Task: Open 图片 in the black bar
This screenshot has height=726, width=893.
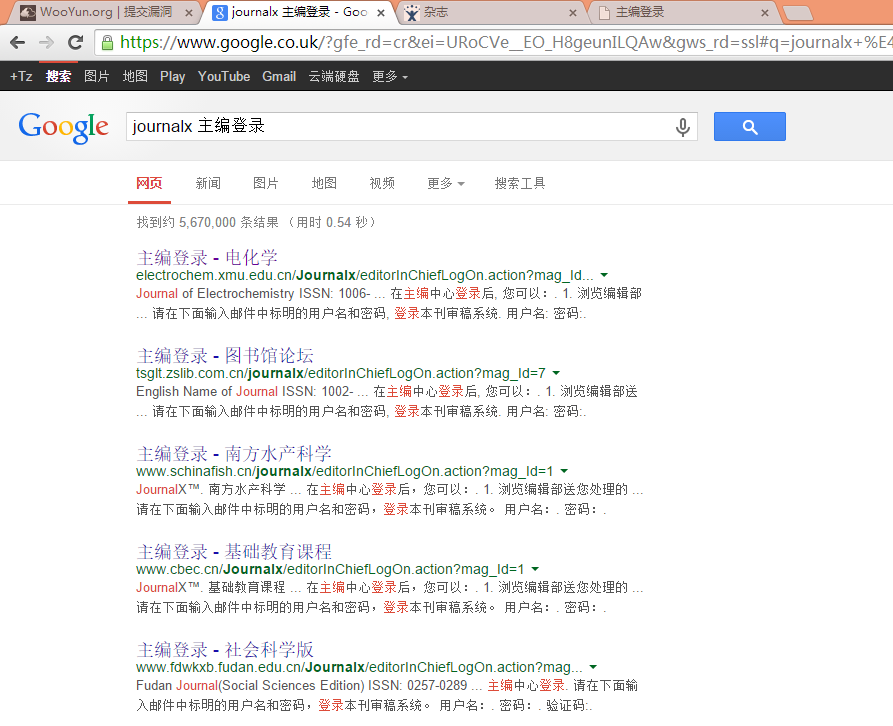Action: click(x=96, y=76)
